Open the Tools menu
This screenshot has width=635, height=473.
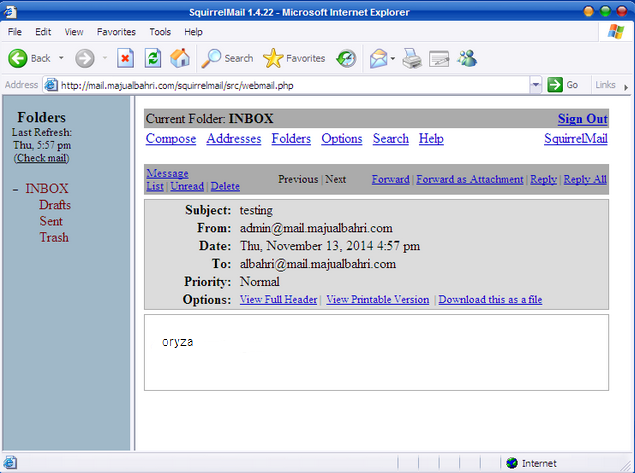pos(160,32)
